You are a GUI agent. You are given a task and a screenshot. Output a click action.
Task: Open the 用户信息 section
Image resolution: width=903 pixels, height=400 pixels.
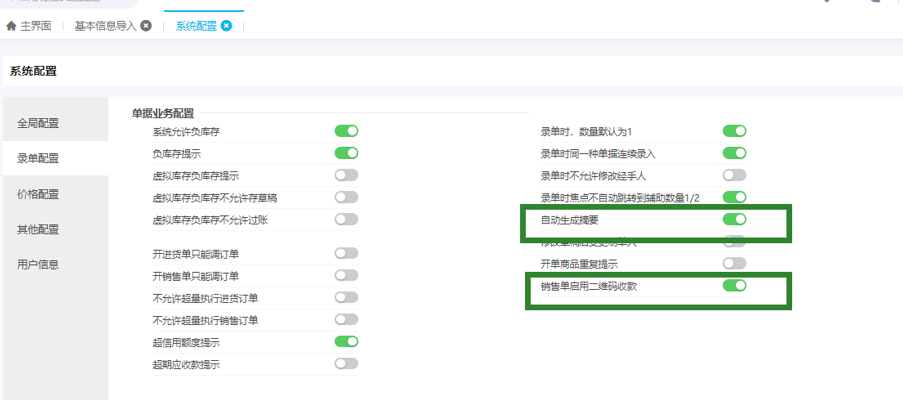(38, 265)
